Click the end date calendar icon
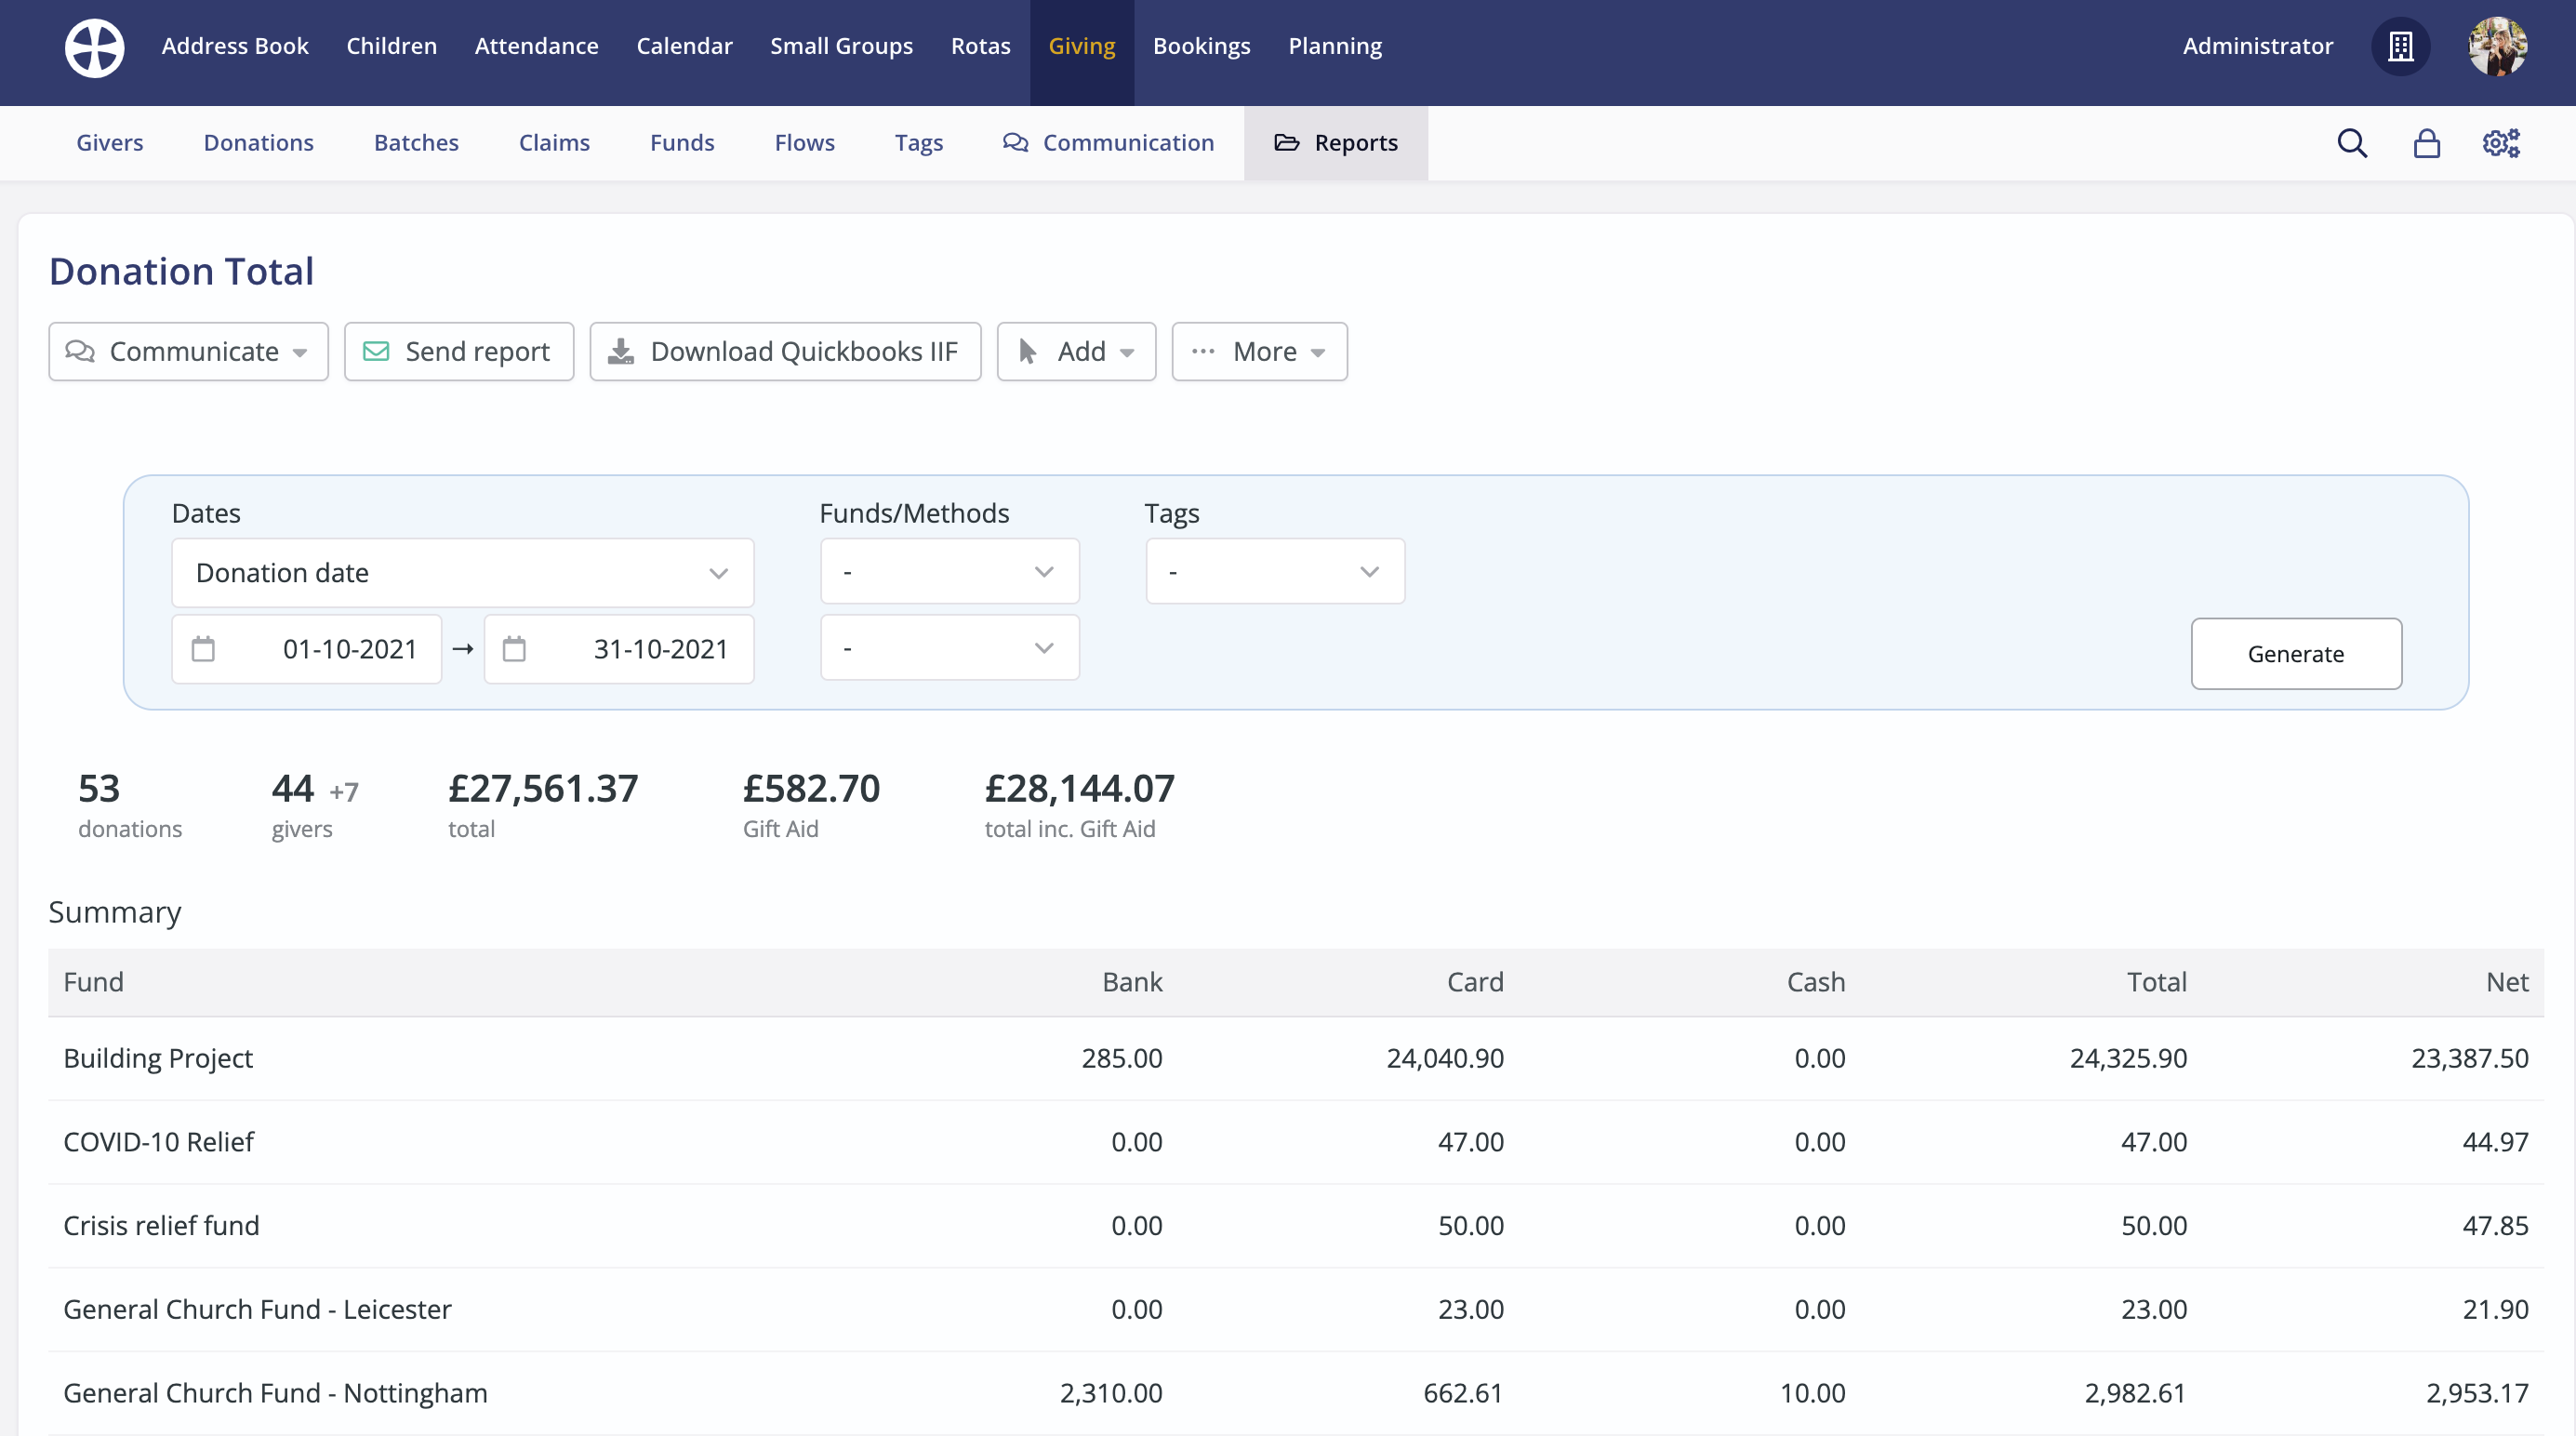The height and width of the screenshot is (1436, 2576). tap(514, 649)
